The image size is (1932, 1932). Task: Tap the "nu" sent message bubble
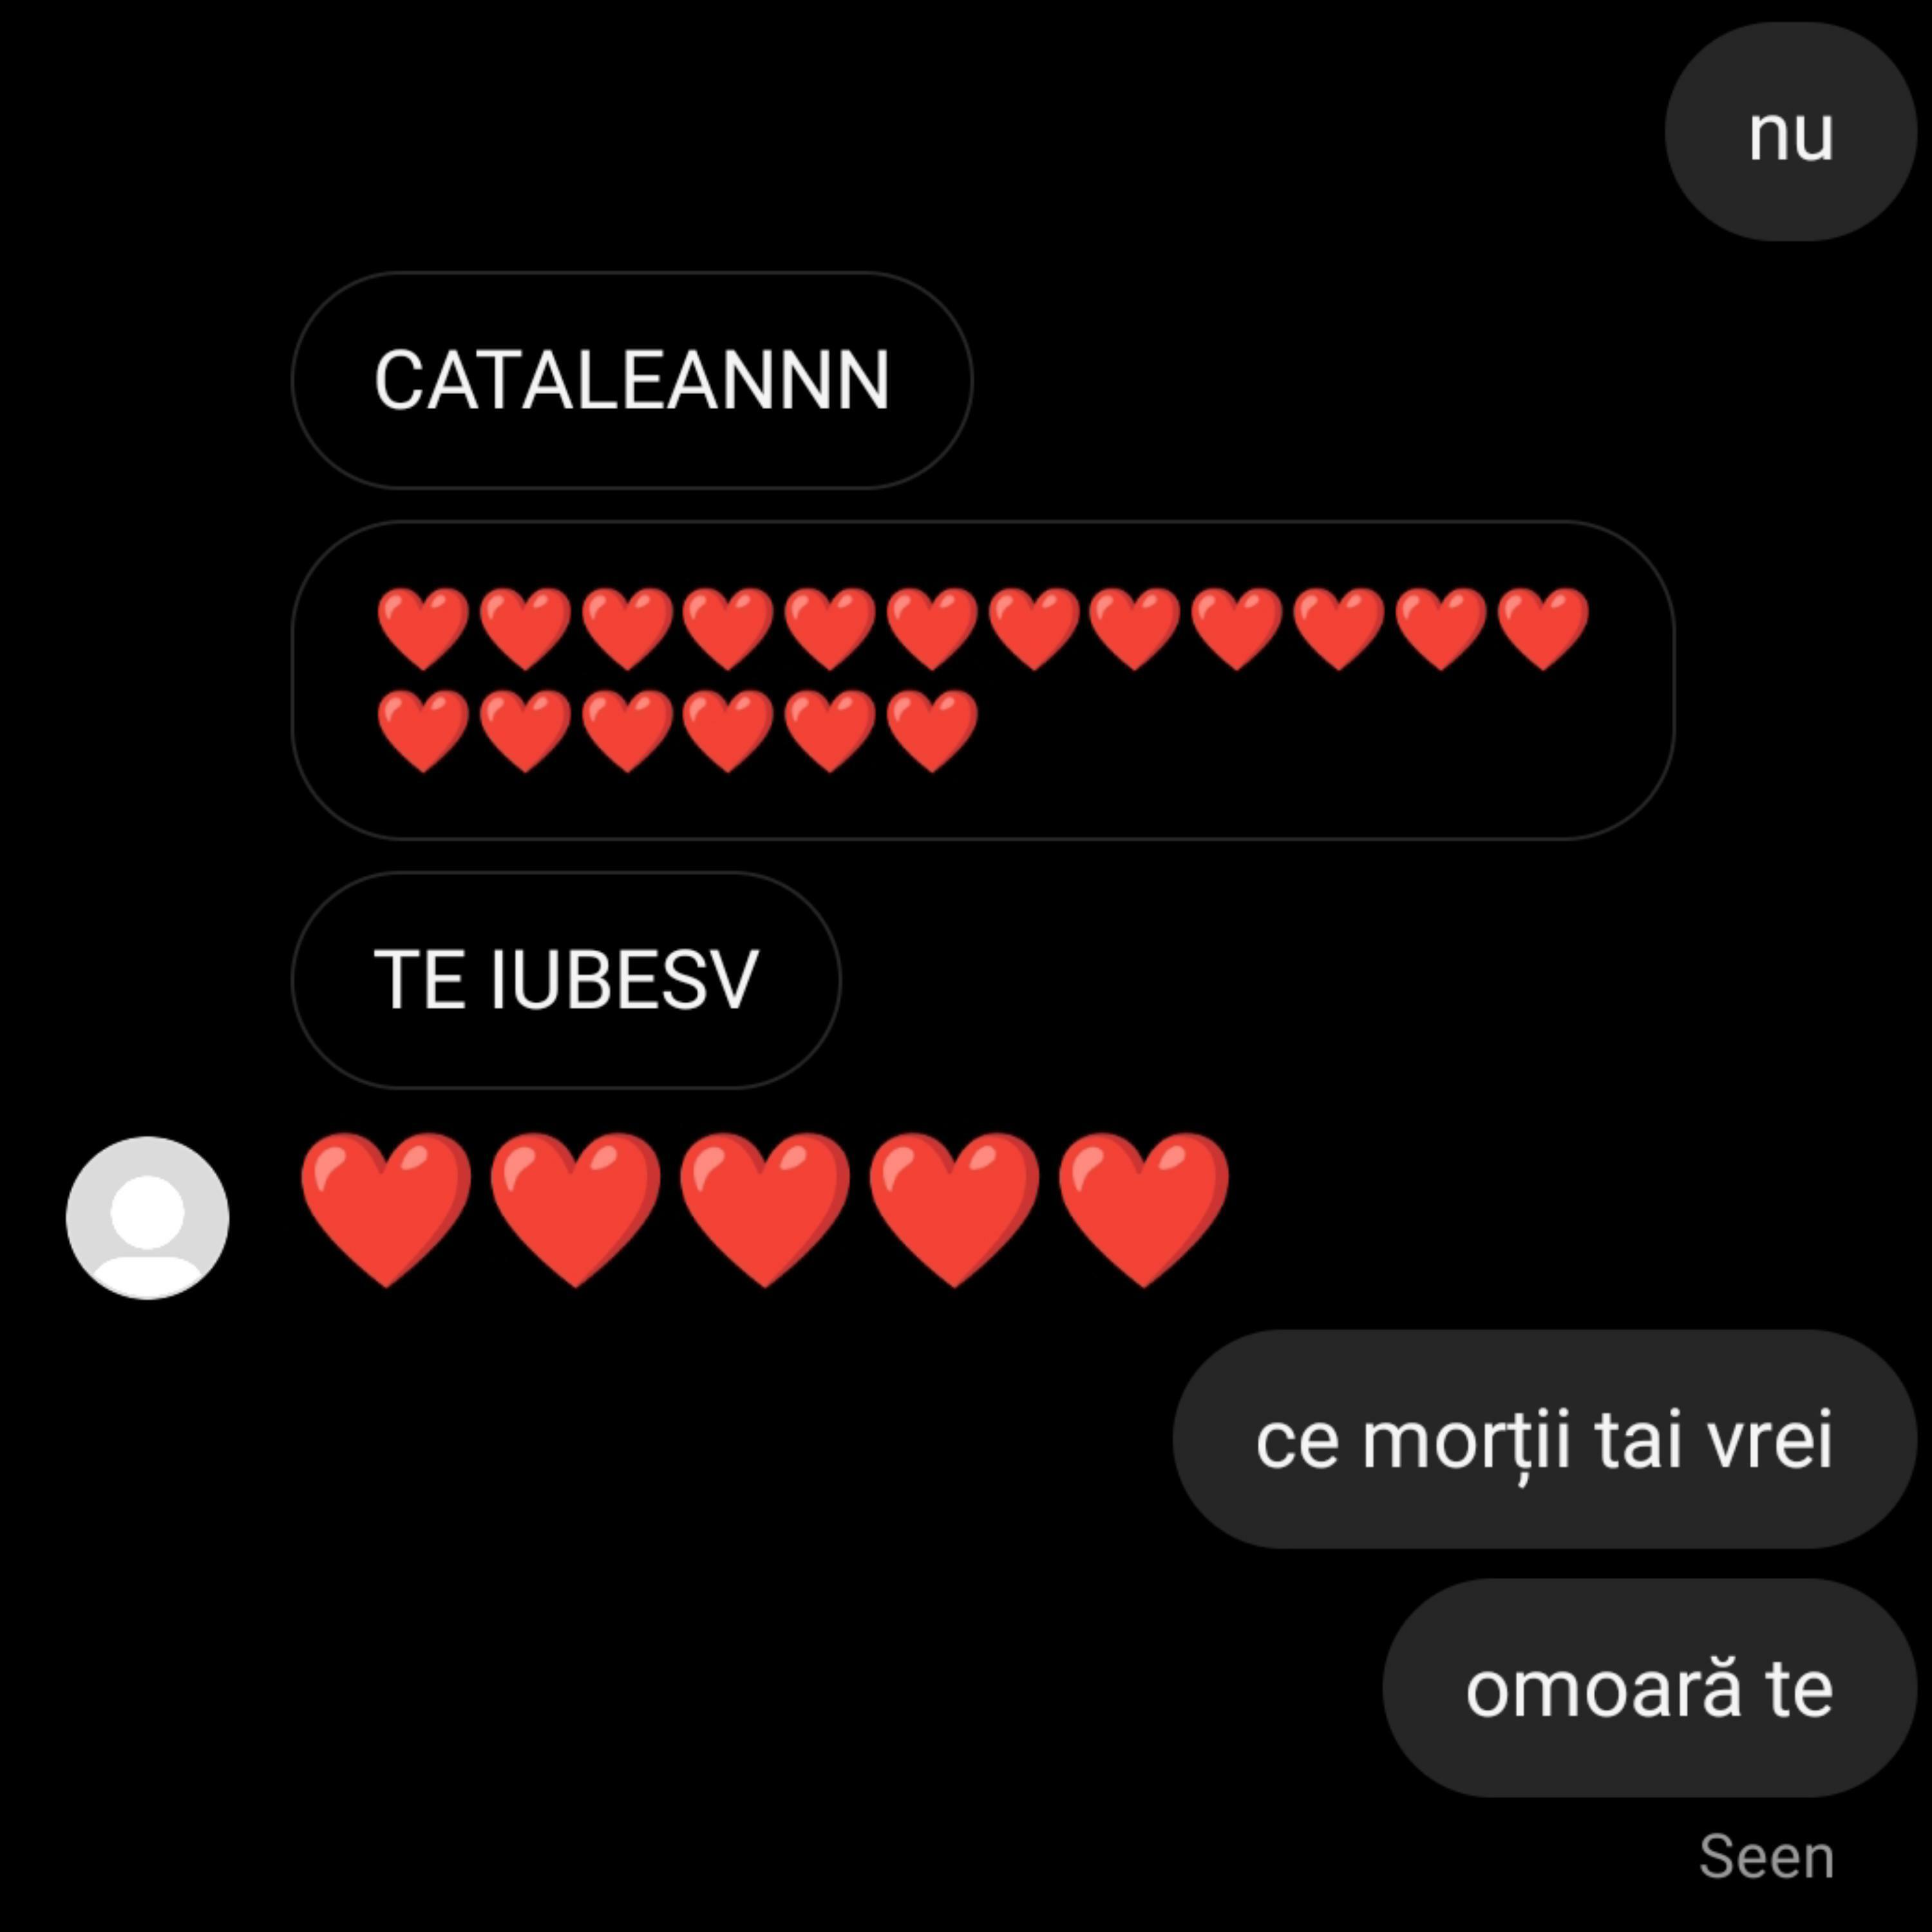[1790, 132]
